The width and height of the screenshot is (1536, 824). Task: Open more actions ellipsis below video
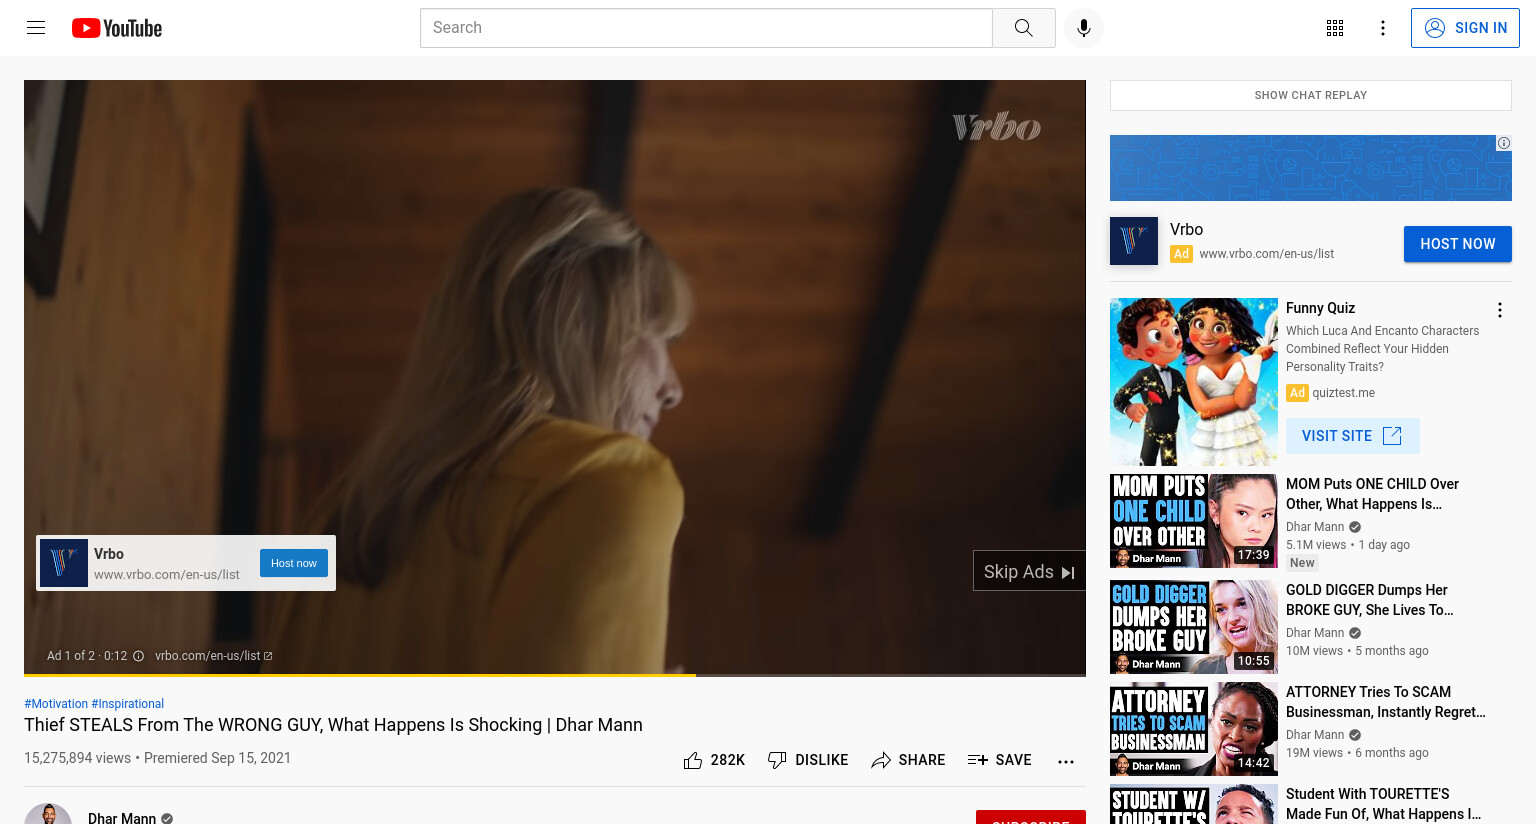1066,761
